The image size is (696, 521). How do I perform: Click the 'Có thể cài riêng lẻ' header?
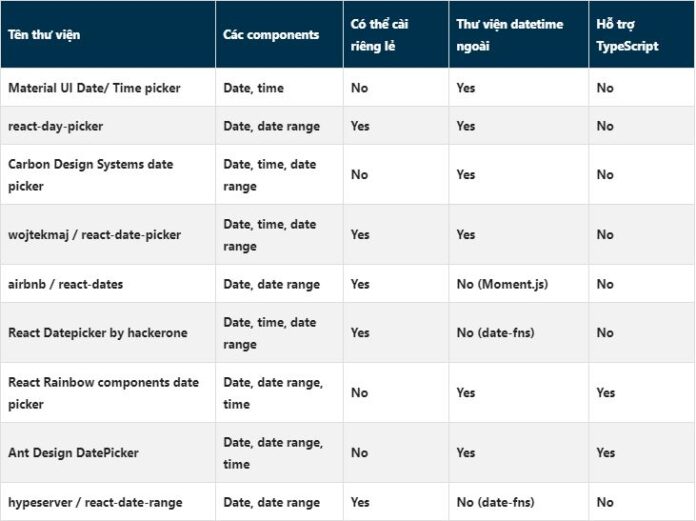tap(380, 35)
